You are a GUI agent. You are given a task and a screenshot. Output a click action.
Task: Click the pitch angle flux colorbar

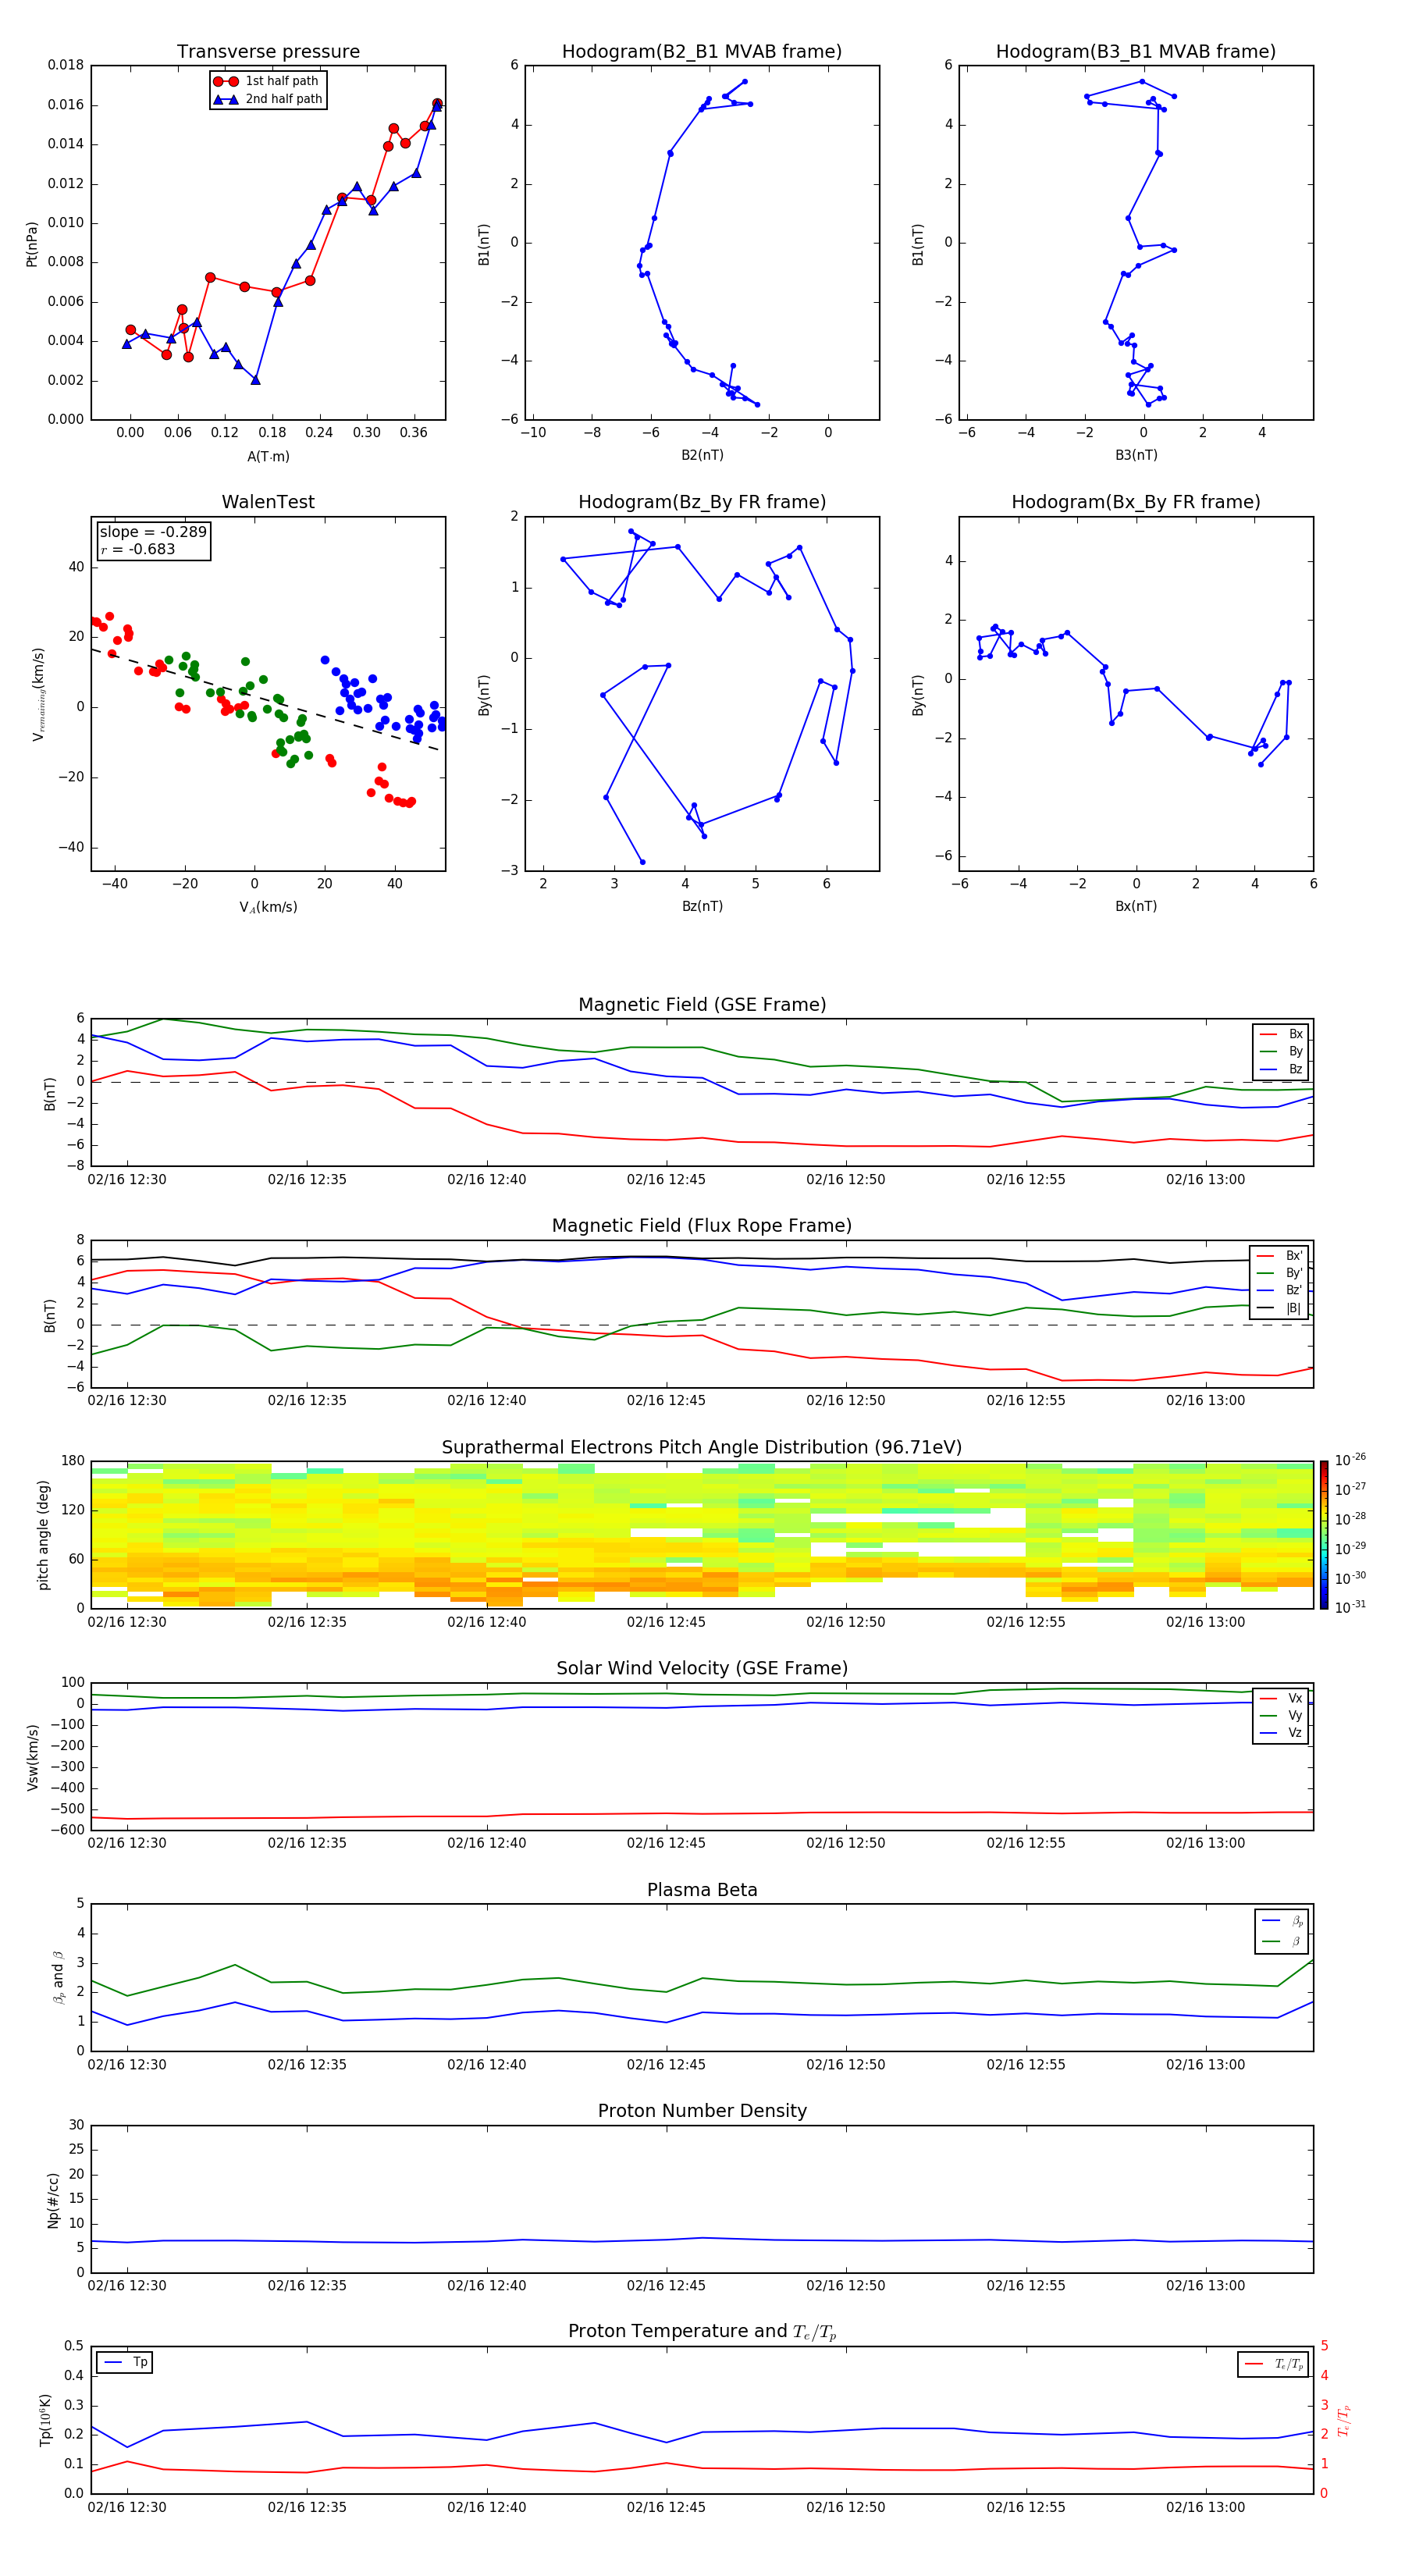1324,1535
